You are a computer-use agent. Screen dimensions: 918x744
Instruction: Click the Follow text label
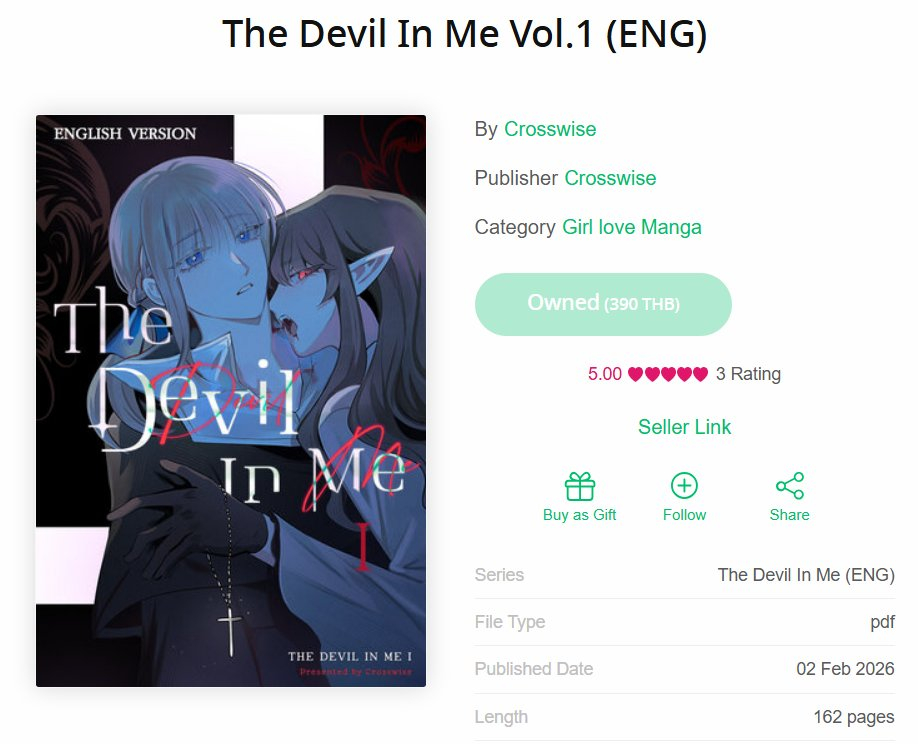pos(684,515)
